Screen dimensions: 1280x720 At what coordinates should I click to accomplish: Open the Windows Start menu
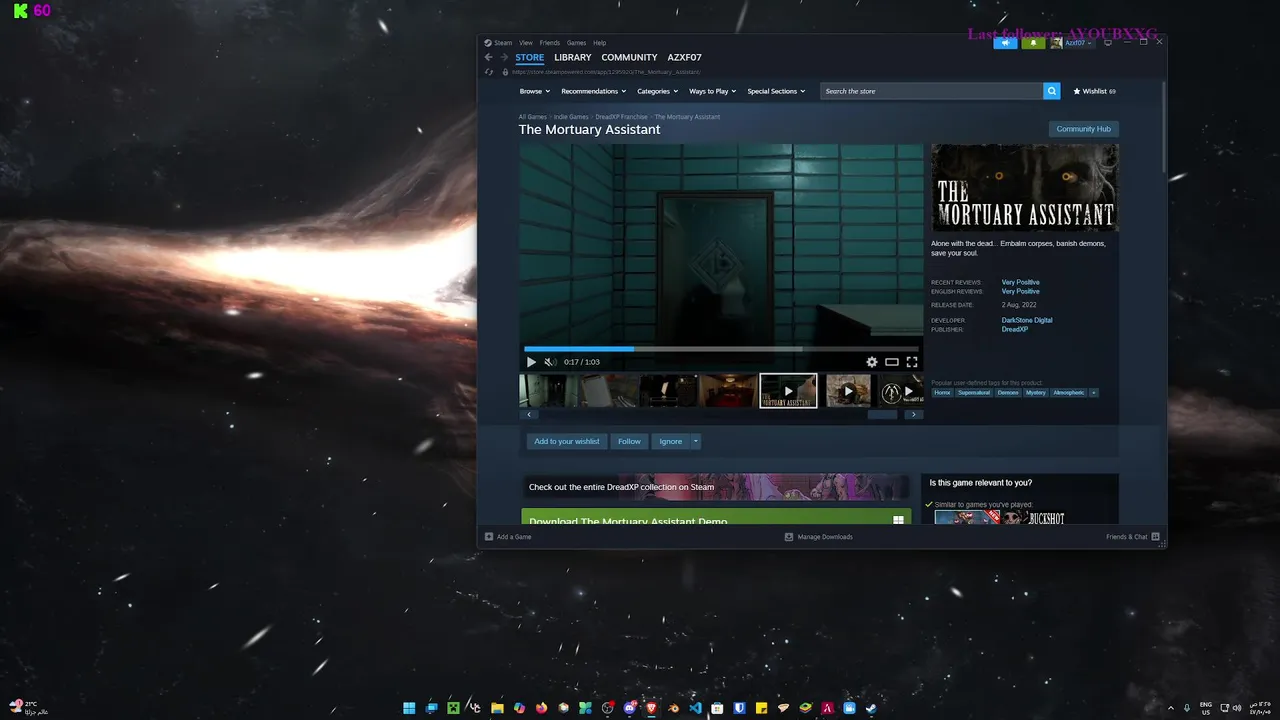(x=409, y=708)
